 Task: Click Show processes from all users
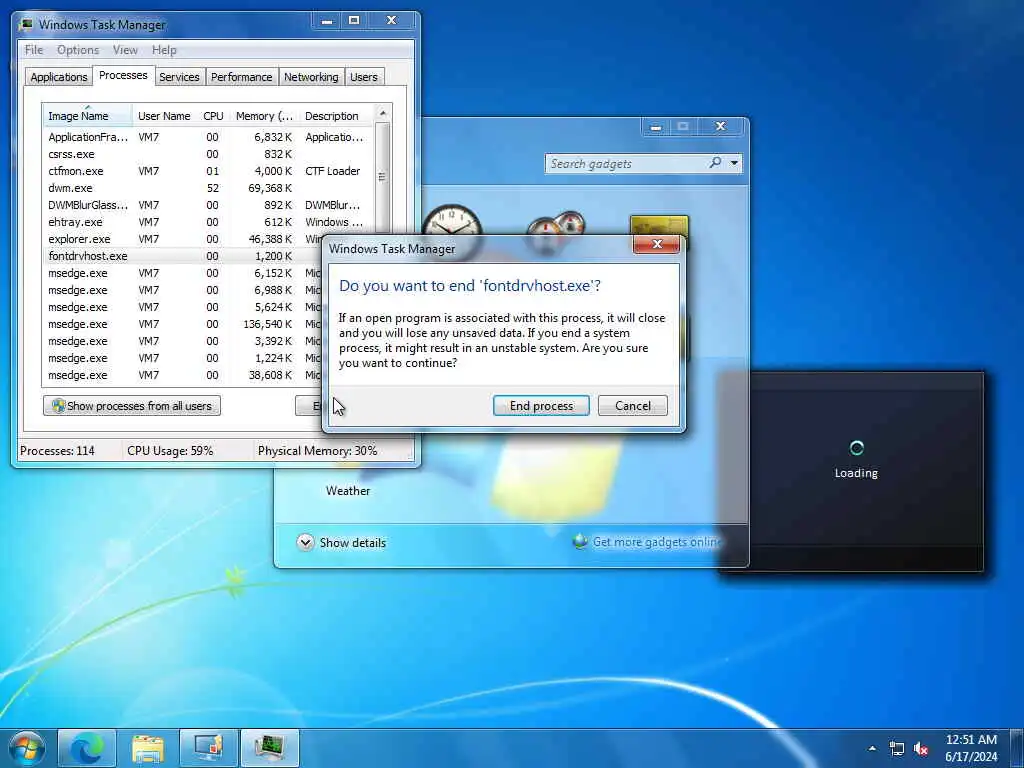tap(132, 406)
